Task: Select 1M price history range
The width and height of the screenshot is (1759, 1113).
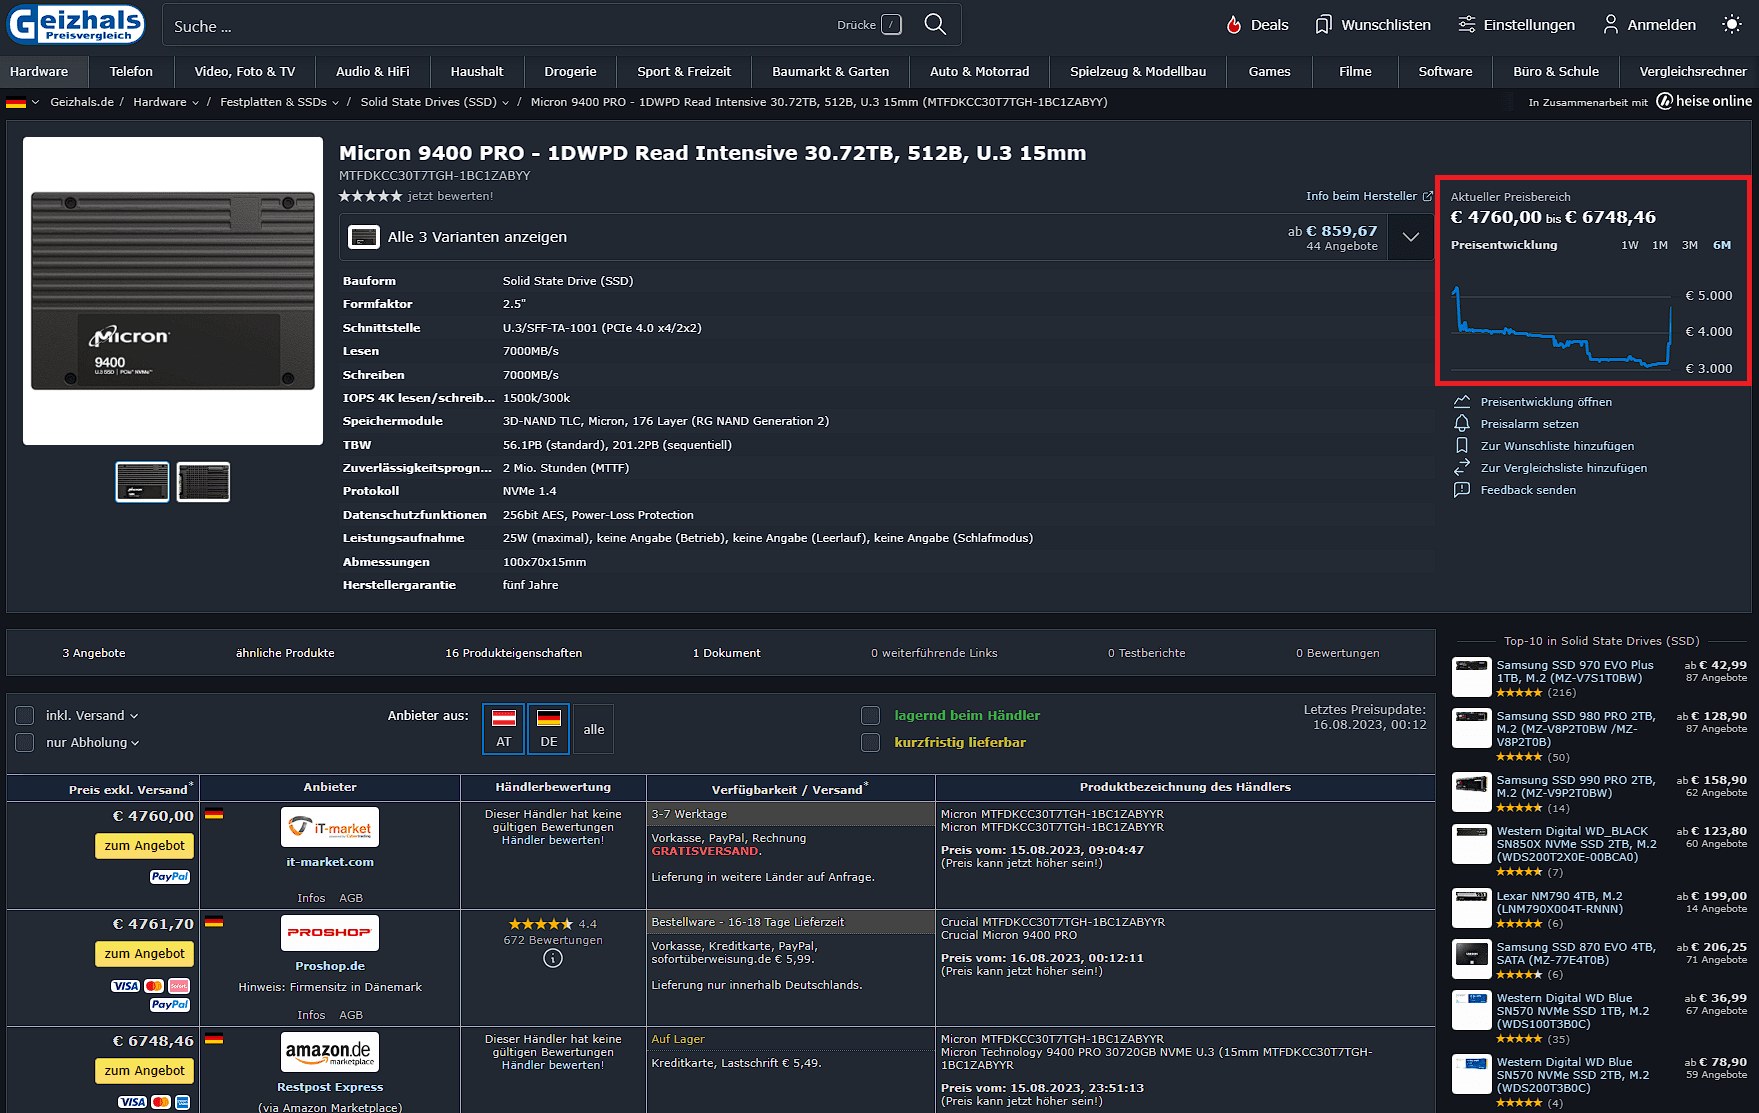Action: pos(1660,245)
